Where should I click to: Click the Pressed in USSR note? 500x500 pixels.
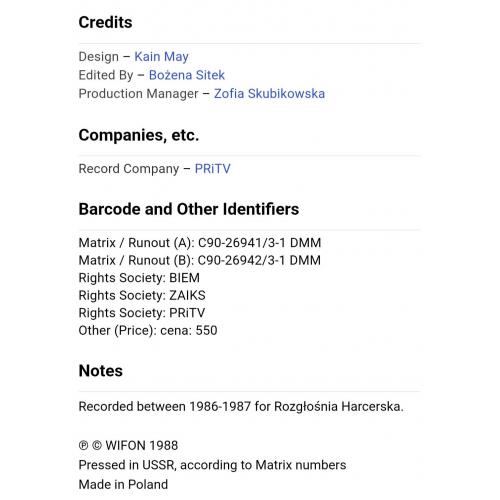(212, 465)
